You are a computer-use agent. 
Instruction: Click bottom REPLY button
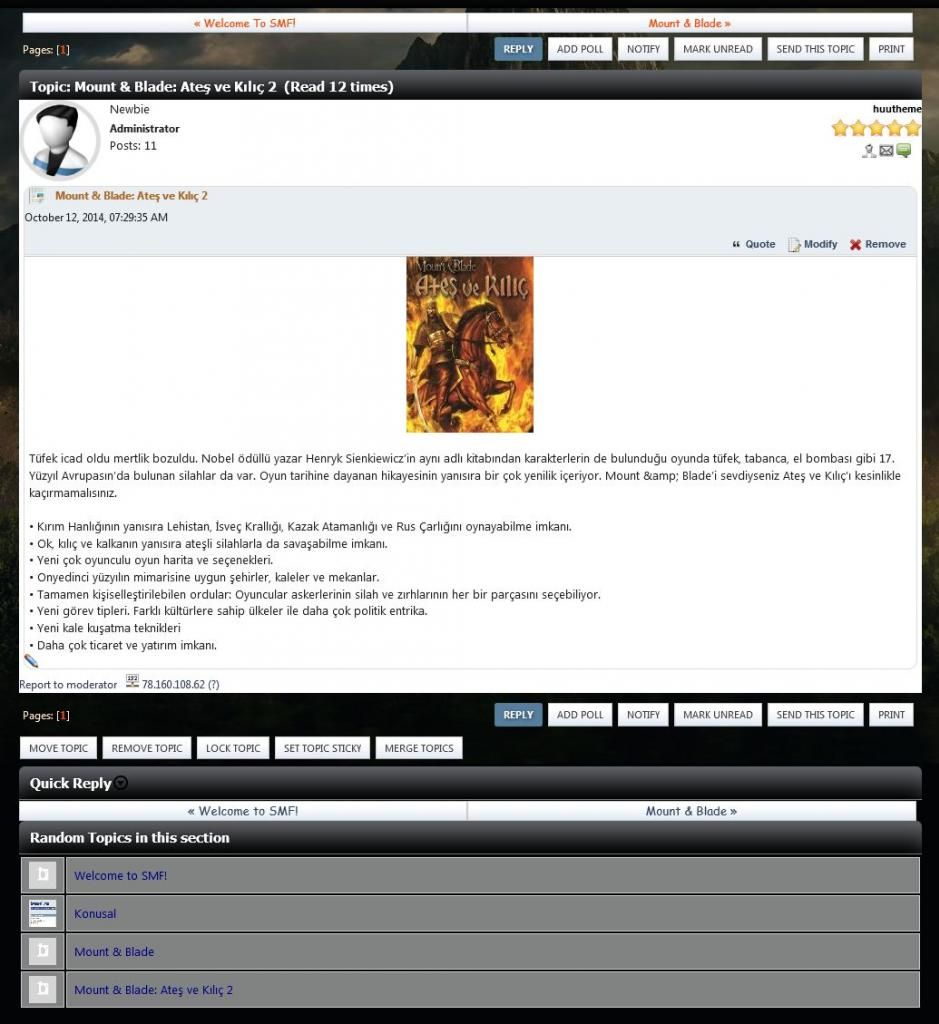click(518, 714)
